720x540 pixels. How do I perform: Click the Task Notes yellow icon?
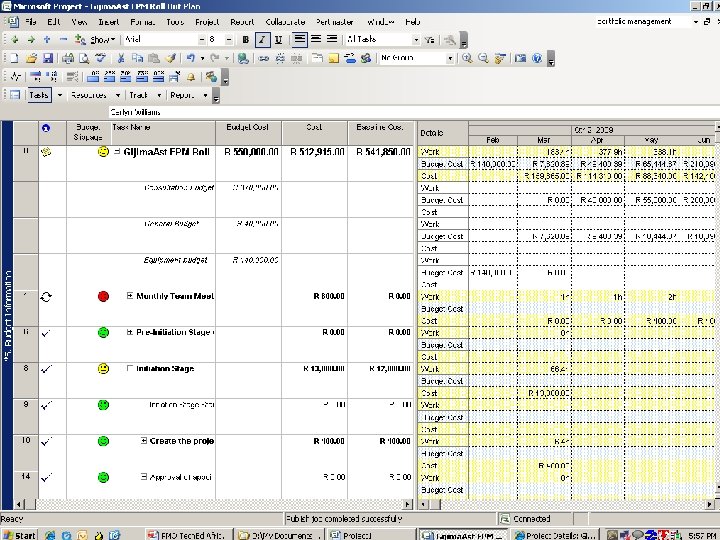[333, 58]
